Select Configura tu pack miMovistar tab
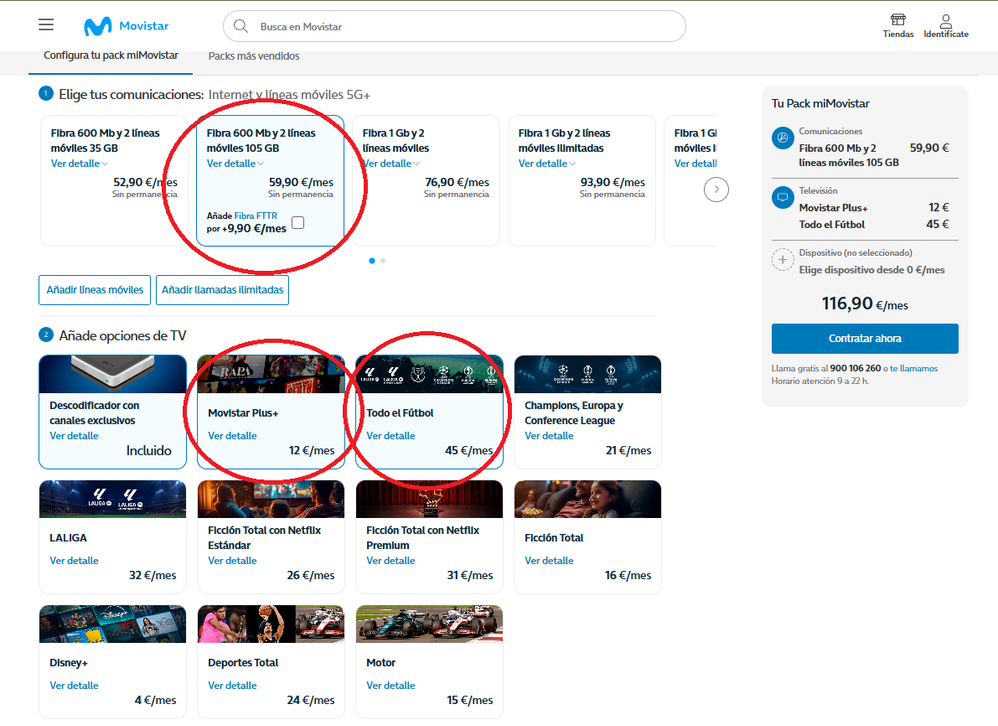 [x=111, y=55]
